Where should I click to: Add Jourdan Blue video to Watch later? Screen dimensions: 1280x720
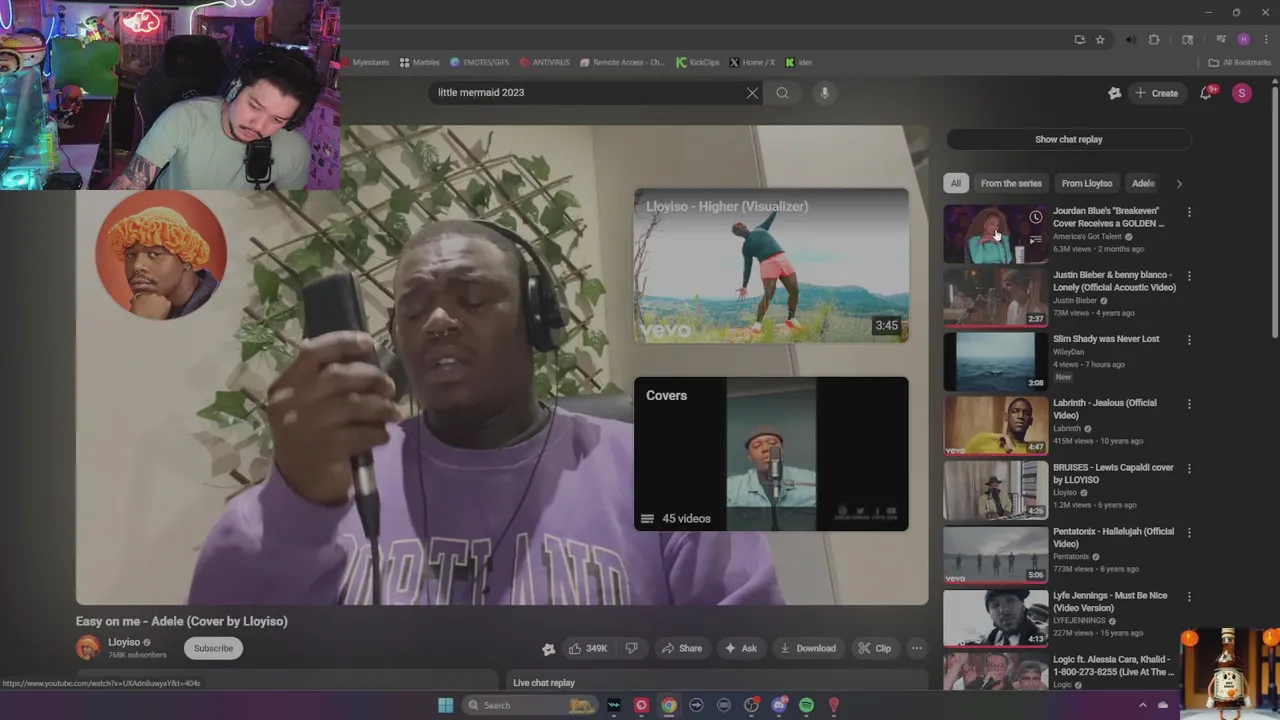coord(1035,217)
